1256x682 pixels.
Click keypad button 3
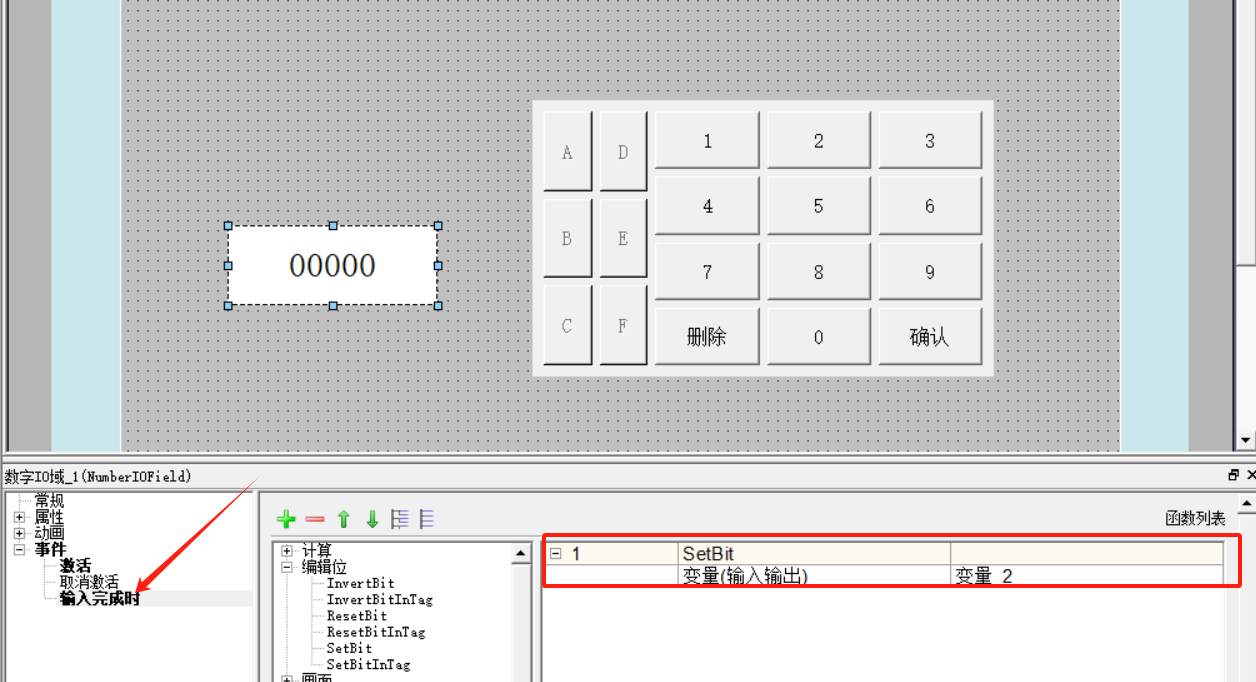929,140
